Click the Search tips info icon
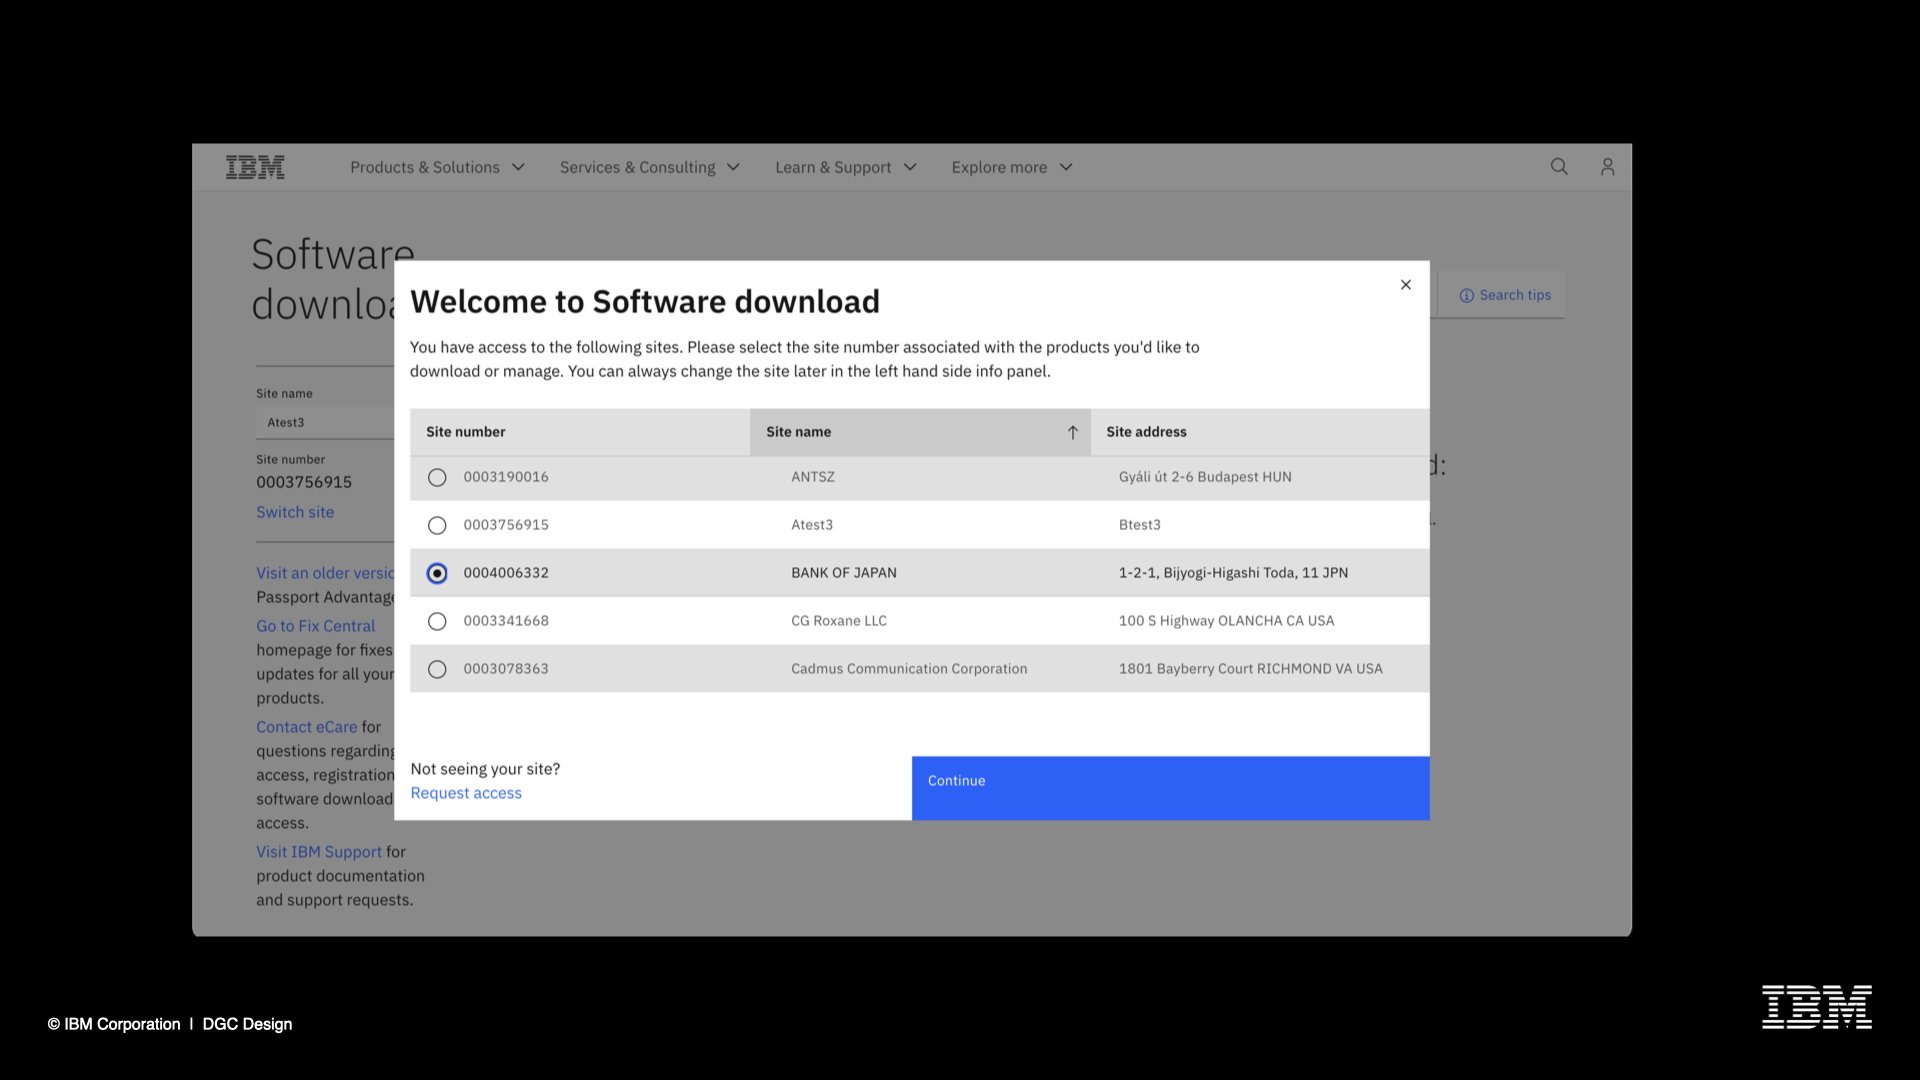Viewport: 1920px width, 1080px height. click(1466, 295)
